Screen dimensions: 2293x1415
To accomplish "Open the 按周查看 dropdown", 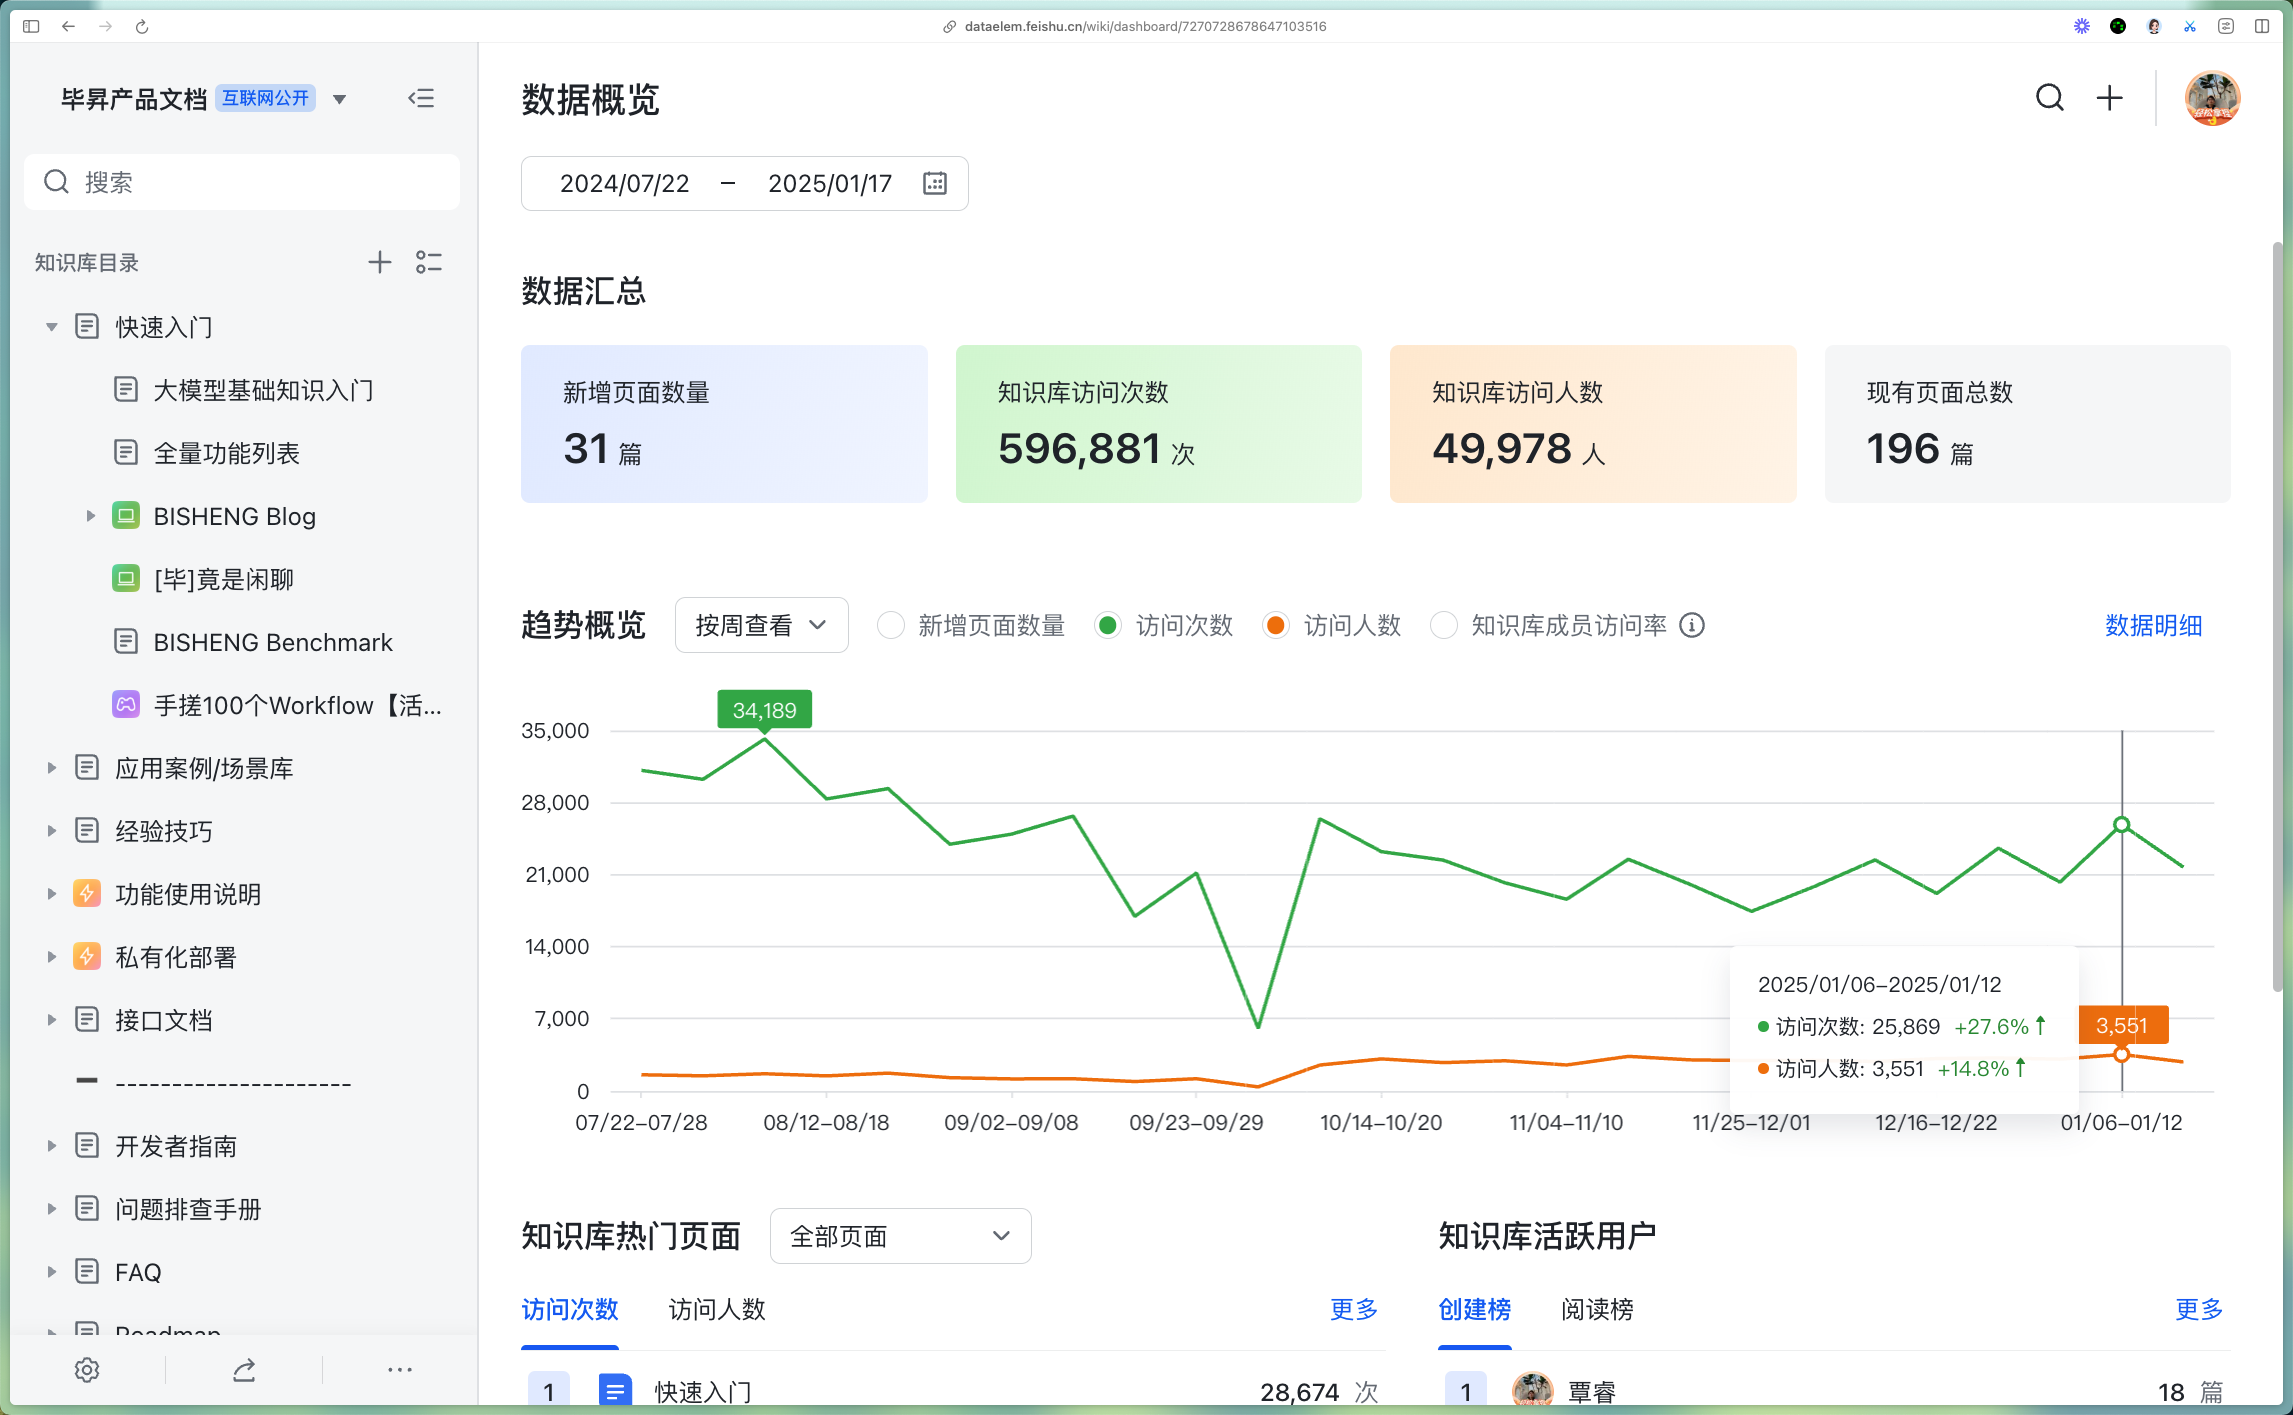I will 761,625.
